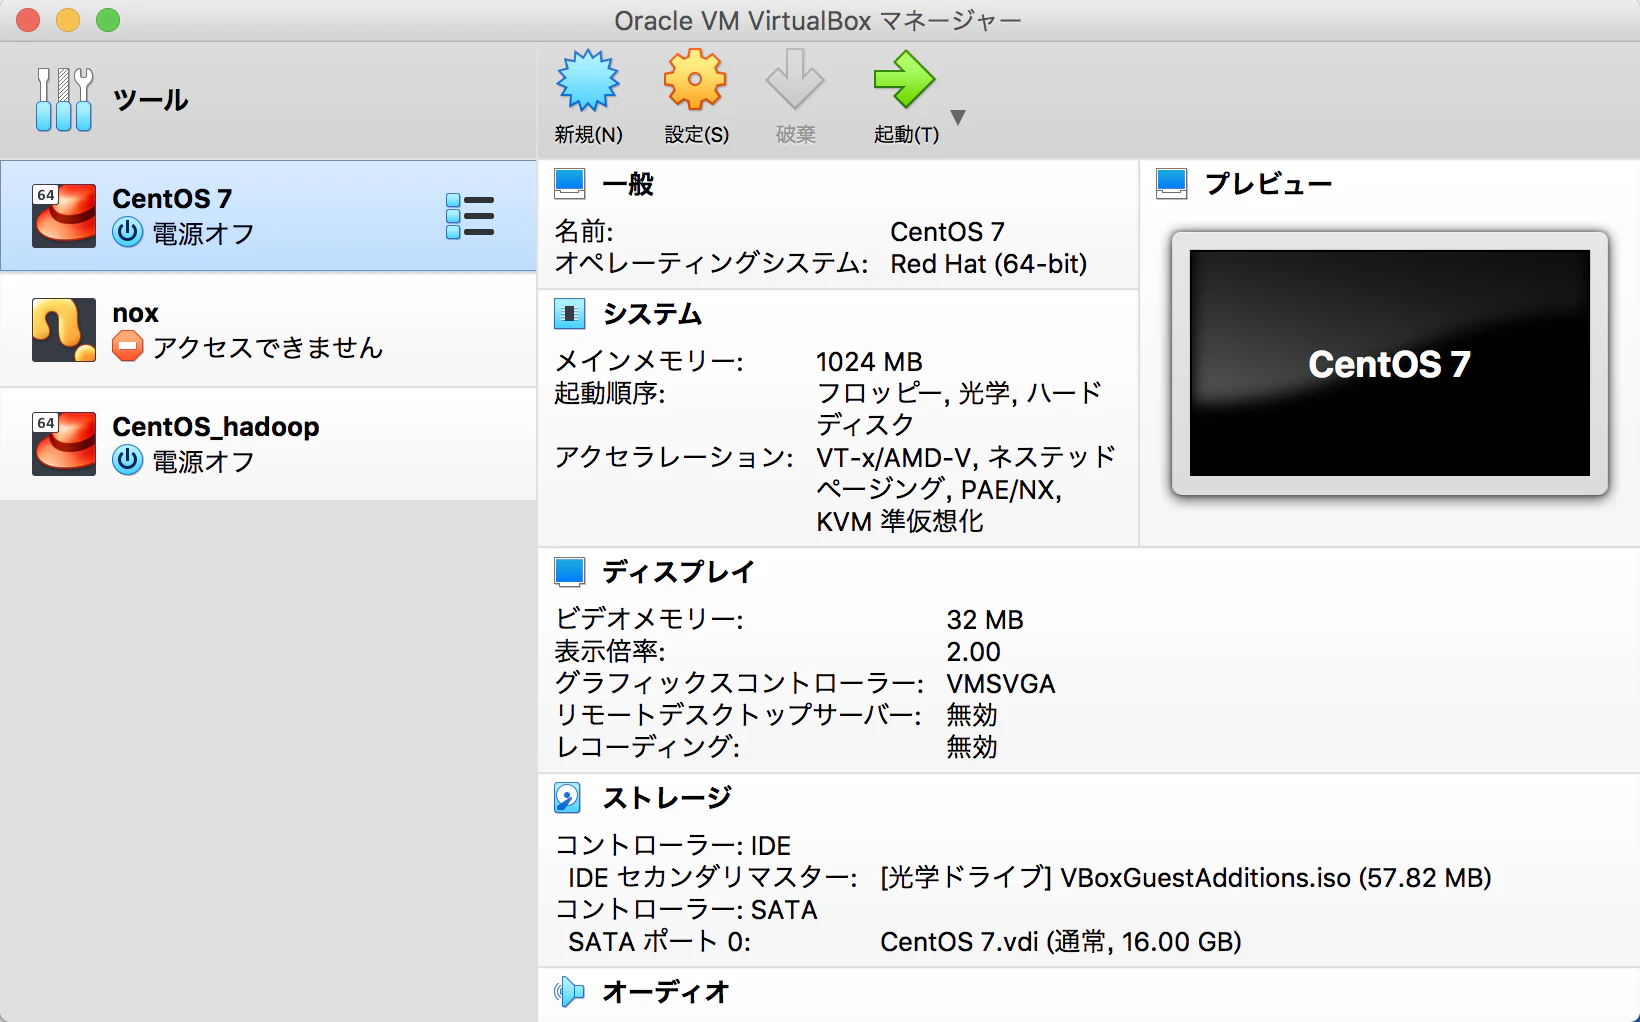Start the VM with the 起動 arrow icon
This screenshot has width=1640, height=1022.
coord(903,78)
